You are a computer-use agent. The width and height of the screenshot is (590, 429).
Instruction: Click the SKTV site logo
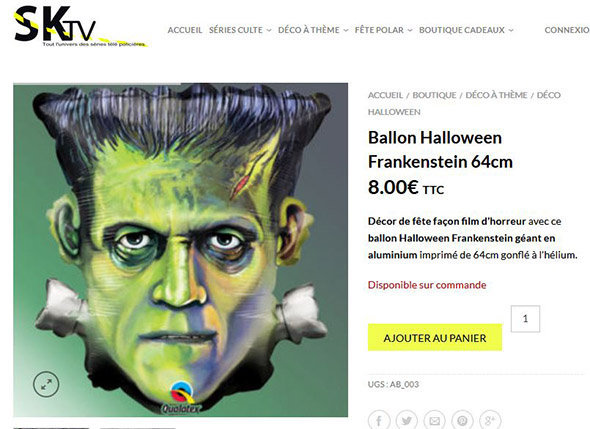80,26
